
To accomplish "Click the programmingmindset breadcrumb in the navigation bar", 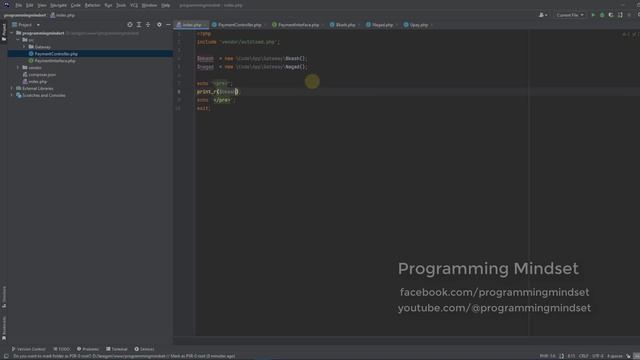I will (x=25, y=15).
